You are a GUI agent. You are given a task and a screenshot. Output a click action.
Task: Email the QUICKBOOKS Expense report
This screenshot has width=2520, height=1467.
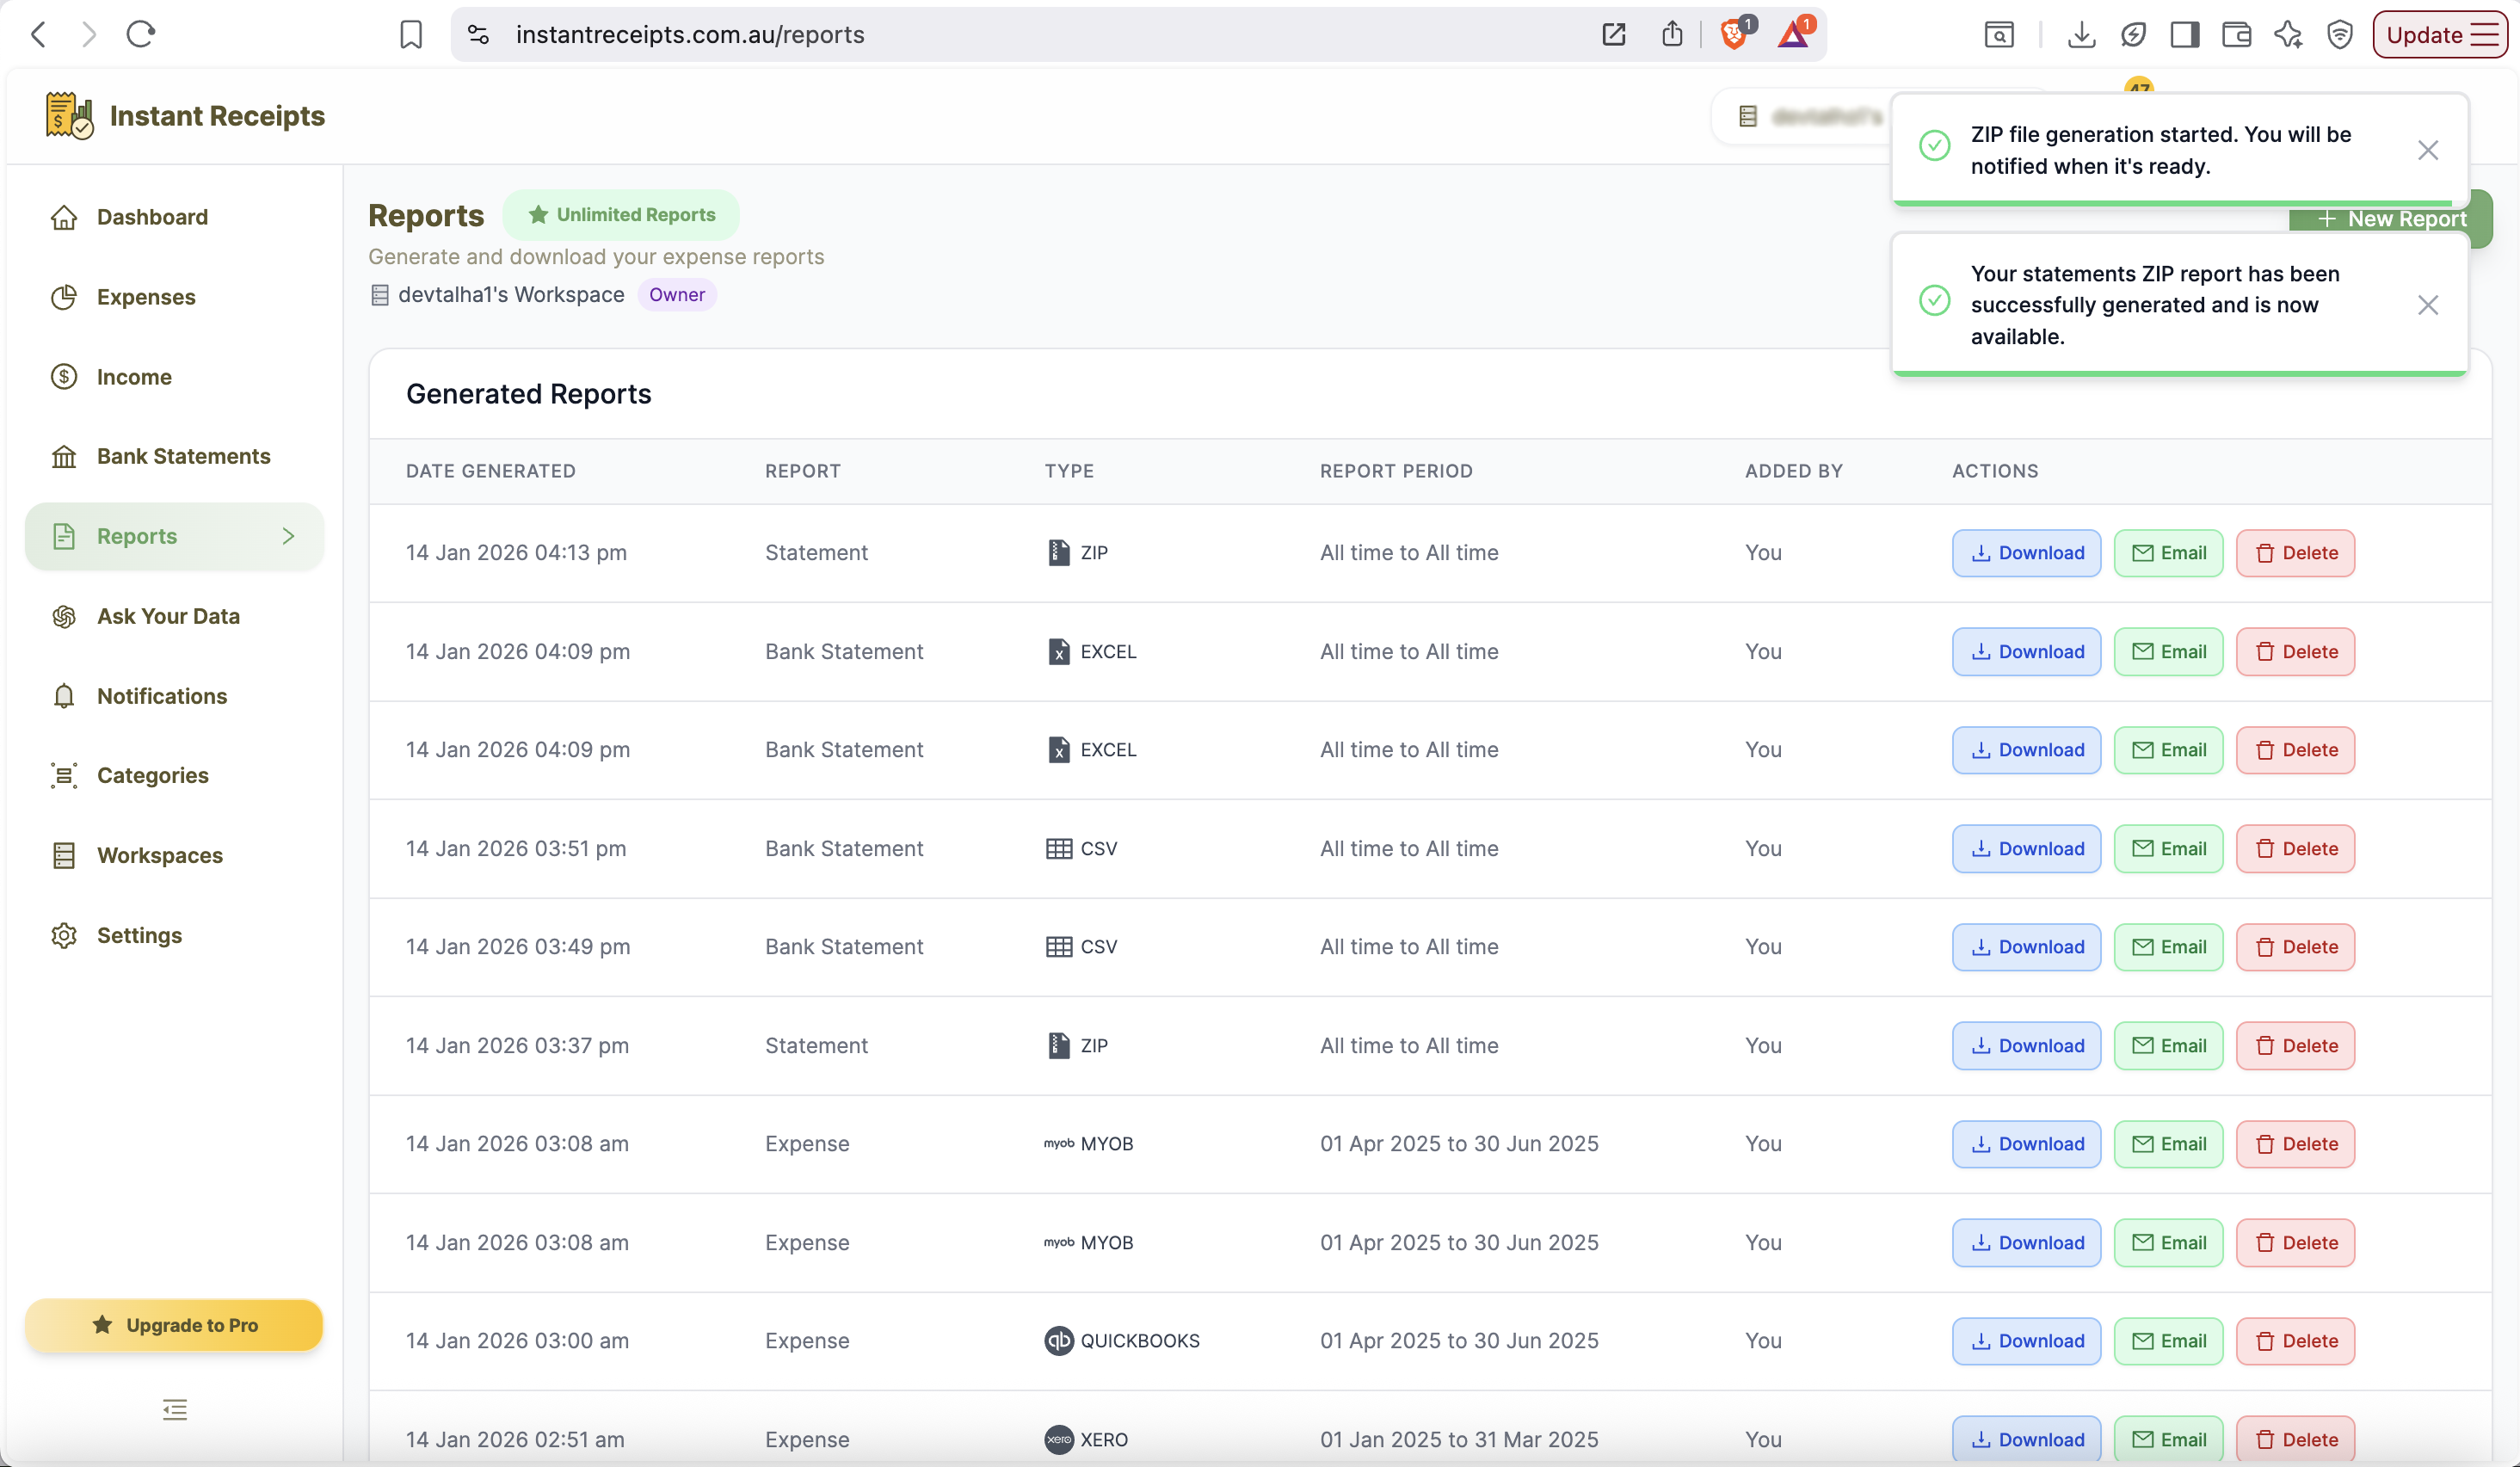(x=2168, y=1341)
